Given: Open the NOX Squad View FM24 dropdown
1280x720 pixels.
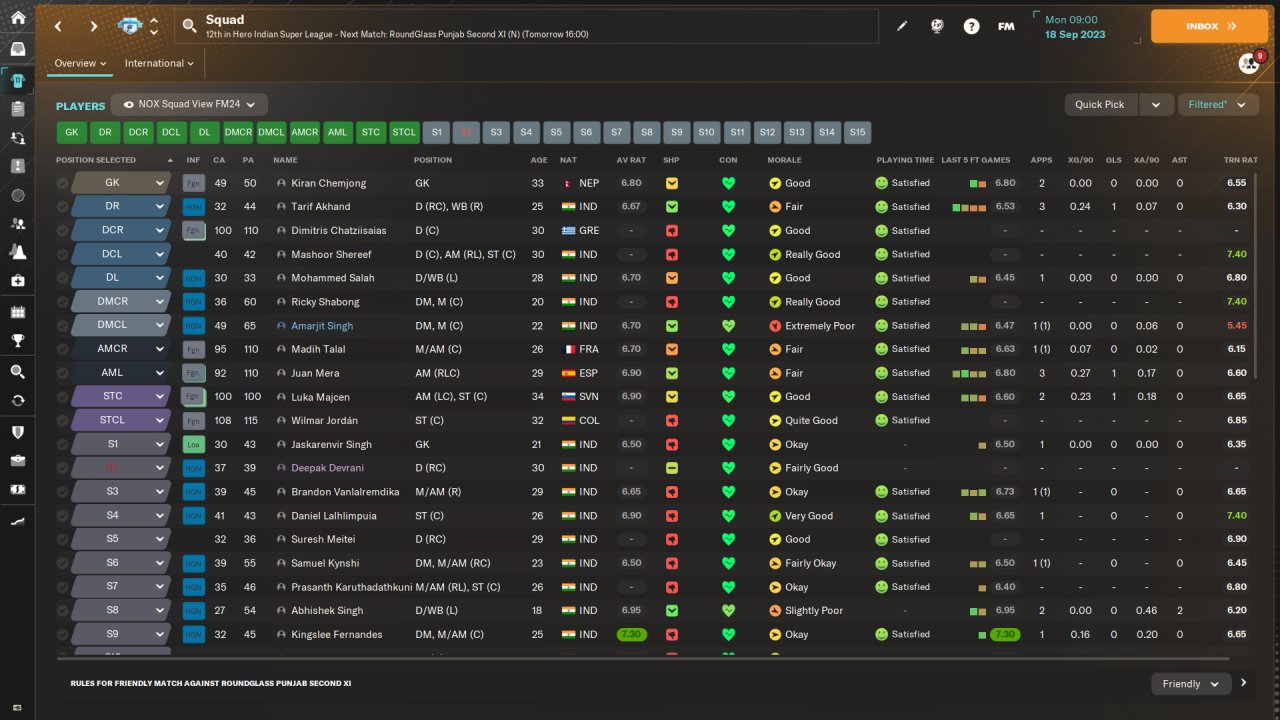Looking at the screenshot, I should 189,104.
